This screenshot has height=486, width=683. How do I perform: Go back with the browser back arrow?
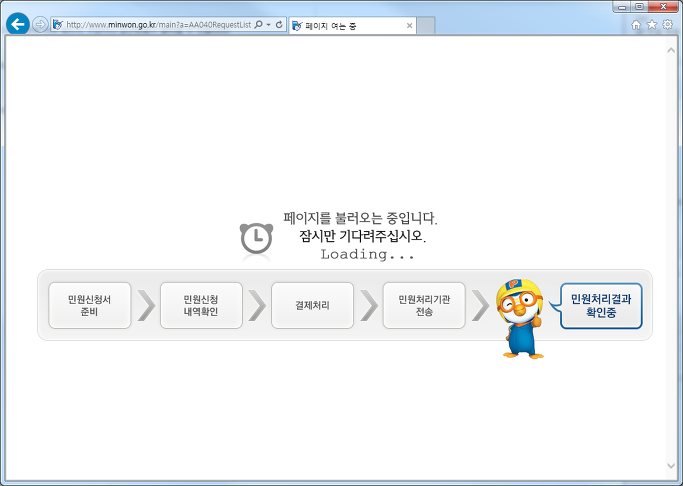click(x=18, y=24)
